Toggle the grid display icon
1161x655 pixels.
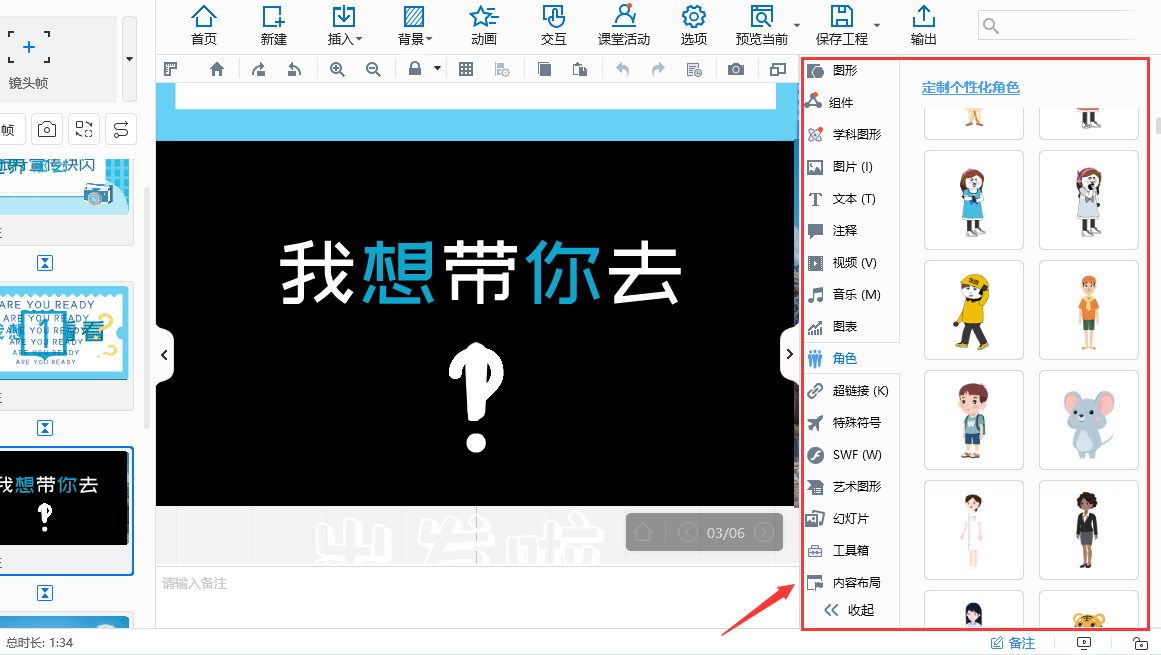coord(466,69)
